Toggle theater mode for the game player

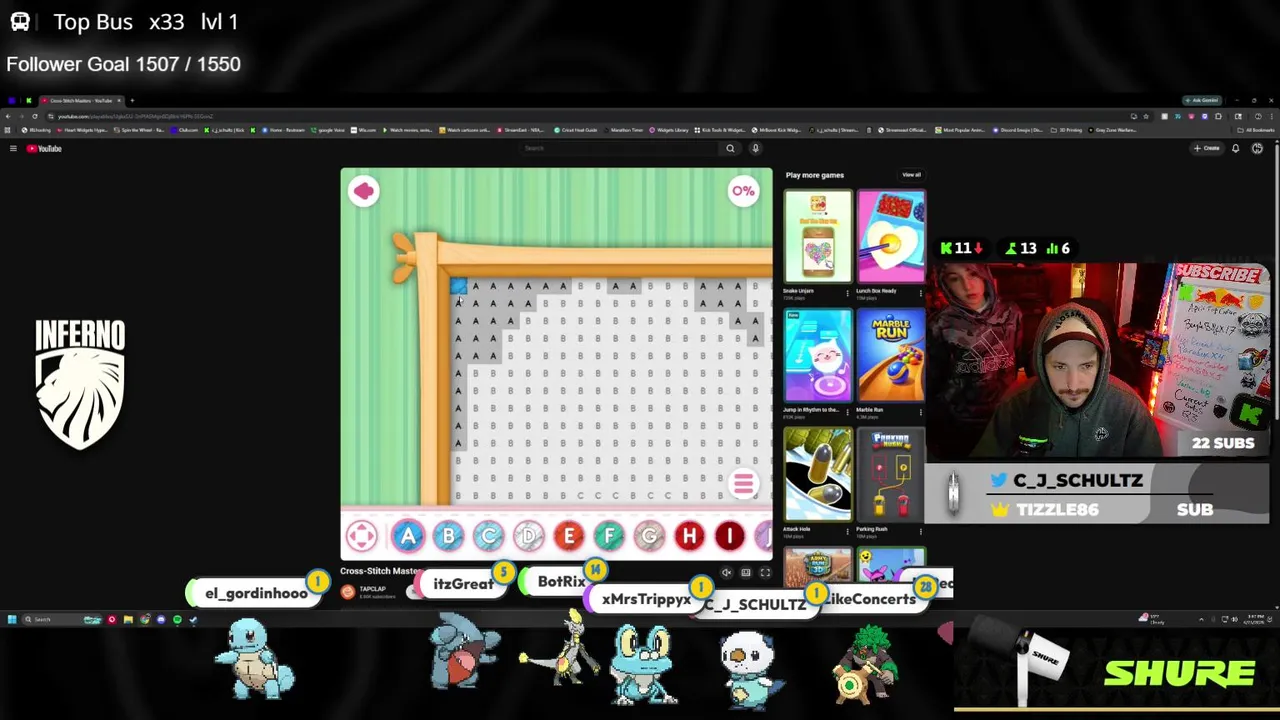[x=746, y=573]
